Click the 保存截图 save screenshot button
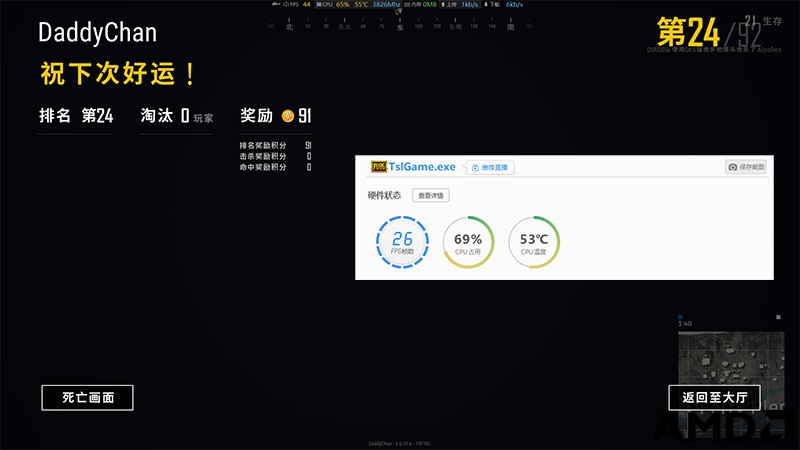The width and height of the screenshot is (800, 450). (x=746, y=167)
